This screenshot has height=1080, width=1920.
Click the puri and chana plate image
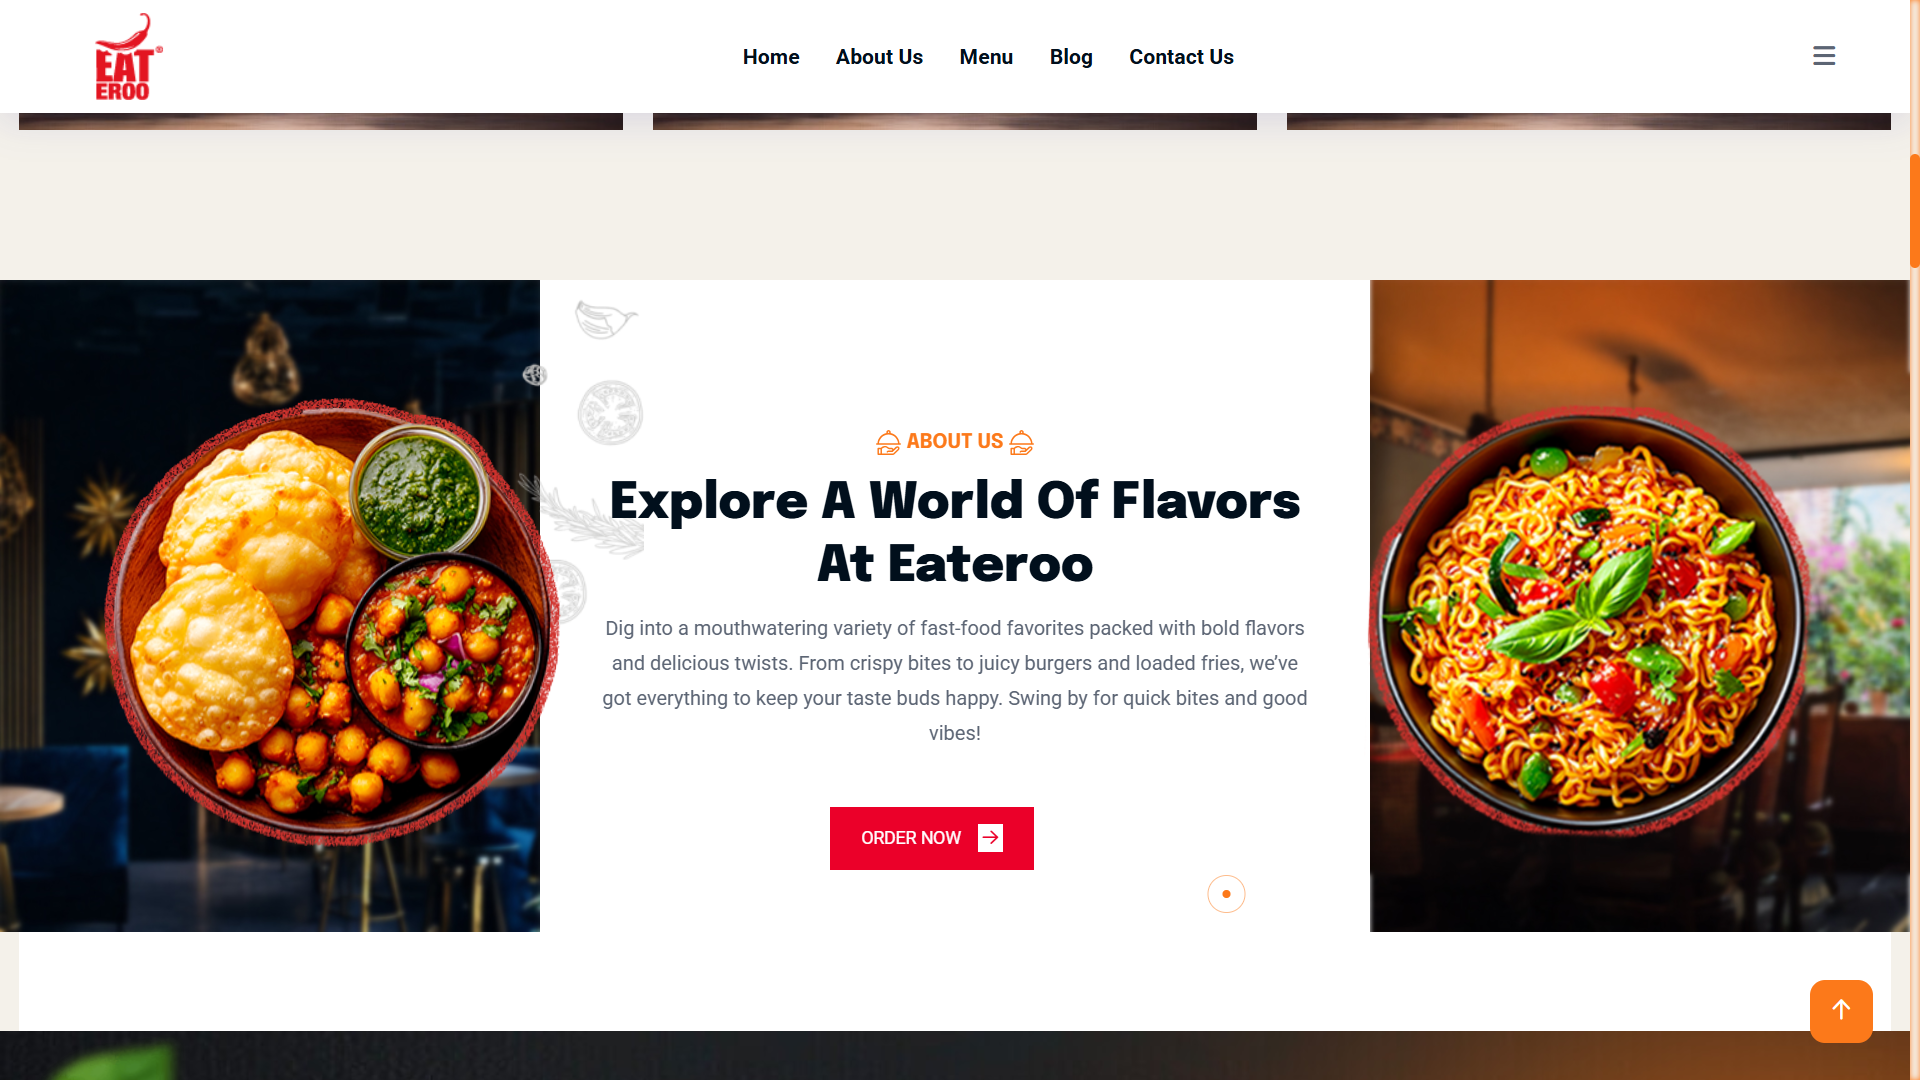coord(330,622)
